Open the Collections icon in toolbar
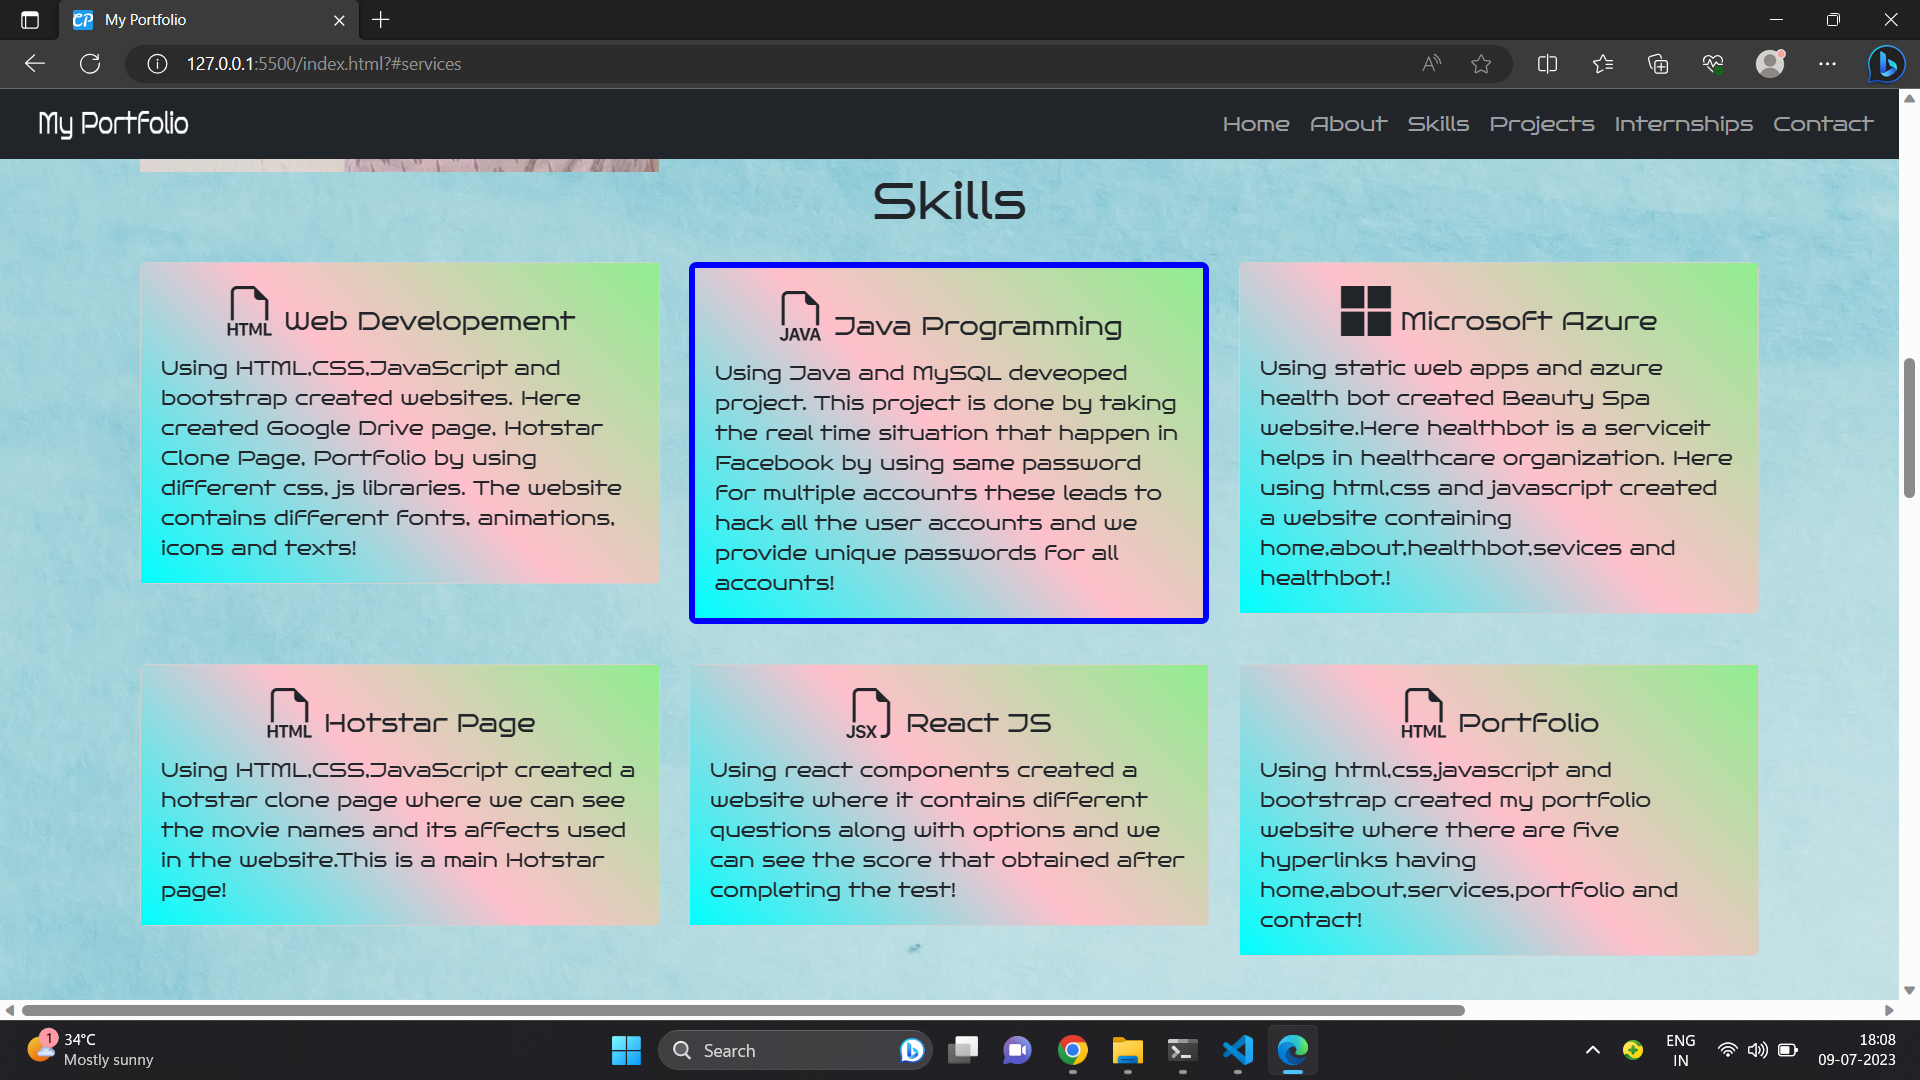 [1658, 63]
